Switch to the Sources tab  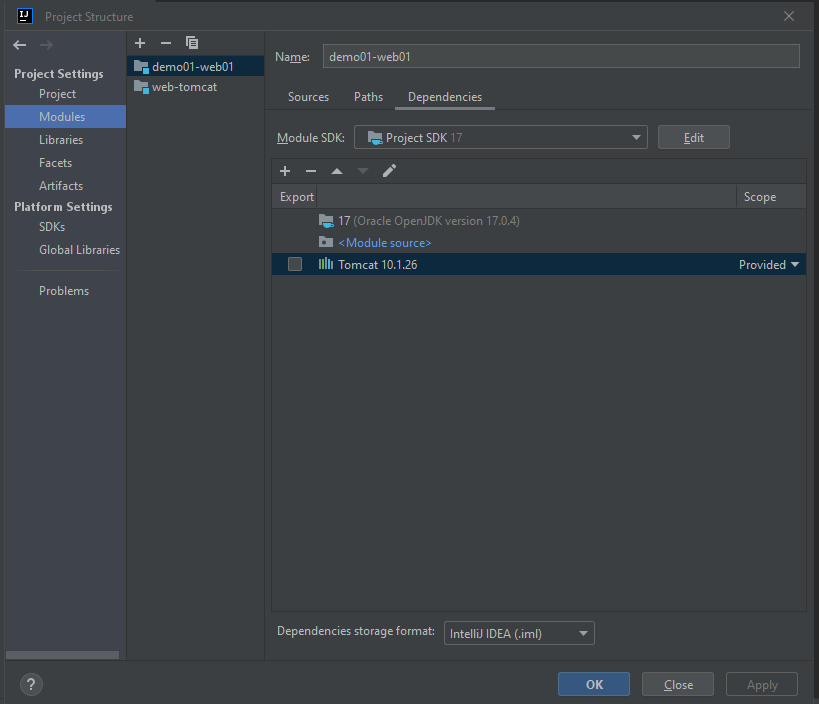[308, 97]
